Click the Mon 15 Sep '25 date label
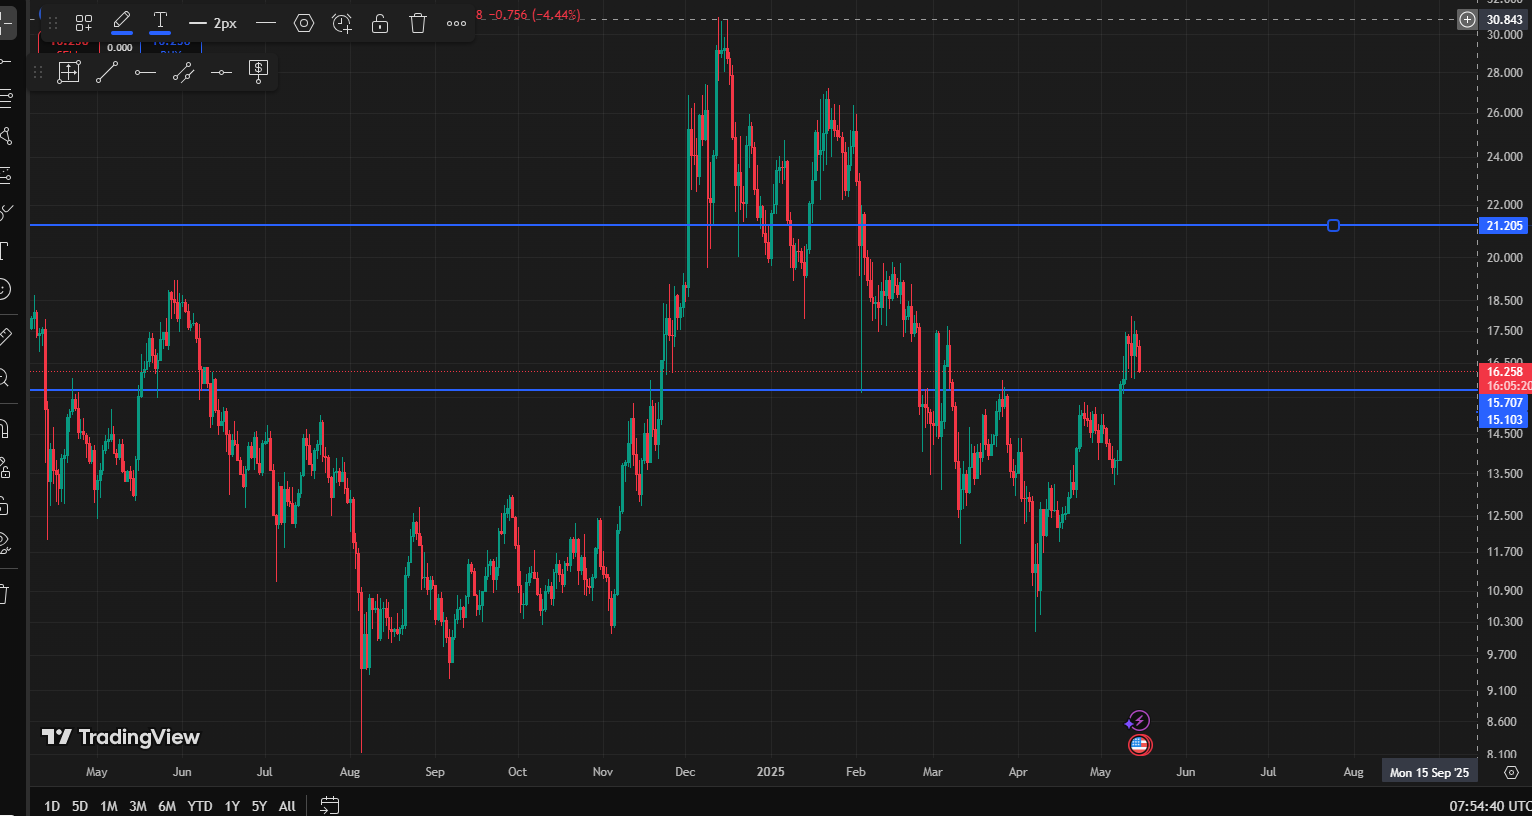 tap(1429, 772)
